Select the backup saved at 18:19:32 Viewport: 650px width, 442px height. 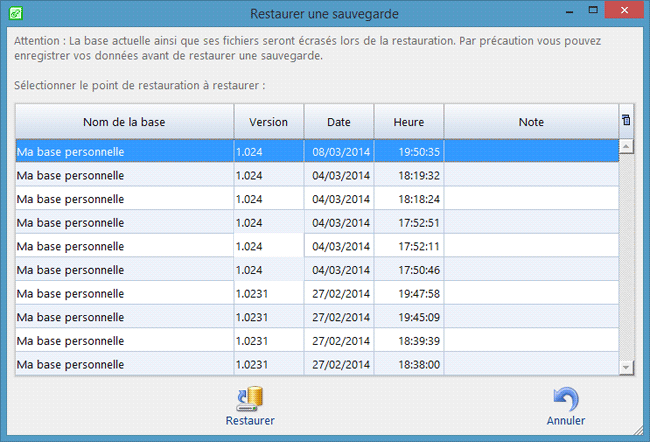pos(124,174)
